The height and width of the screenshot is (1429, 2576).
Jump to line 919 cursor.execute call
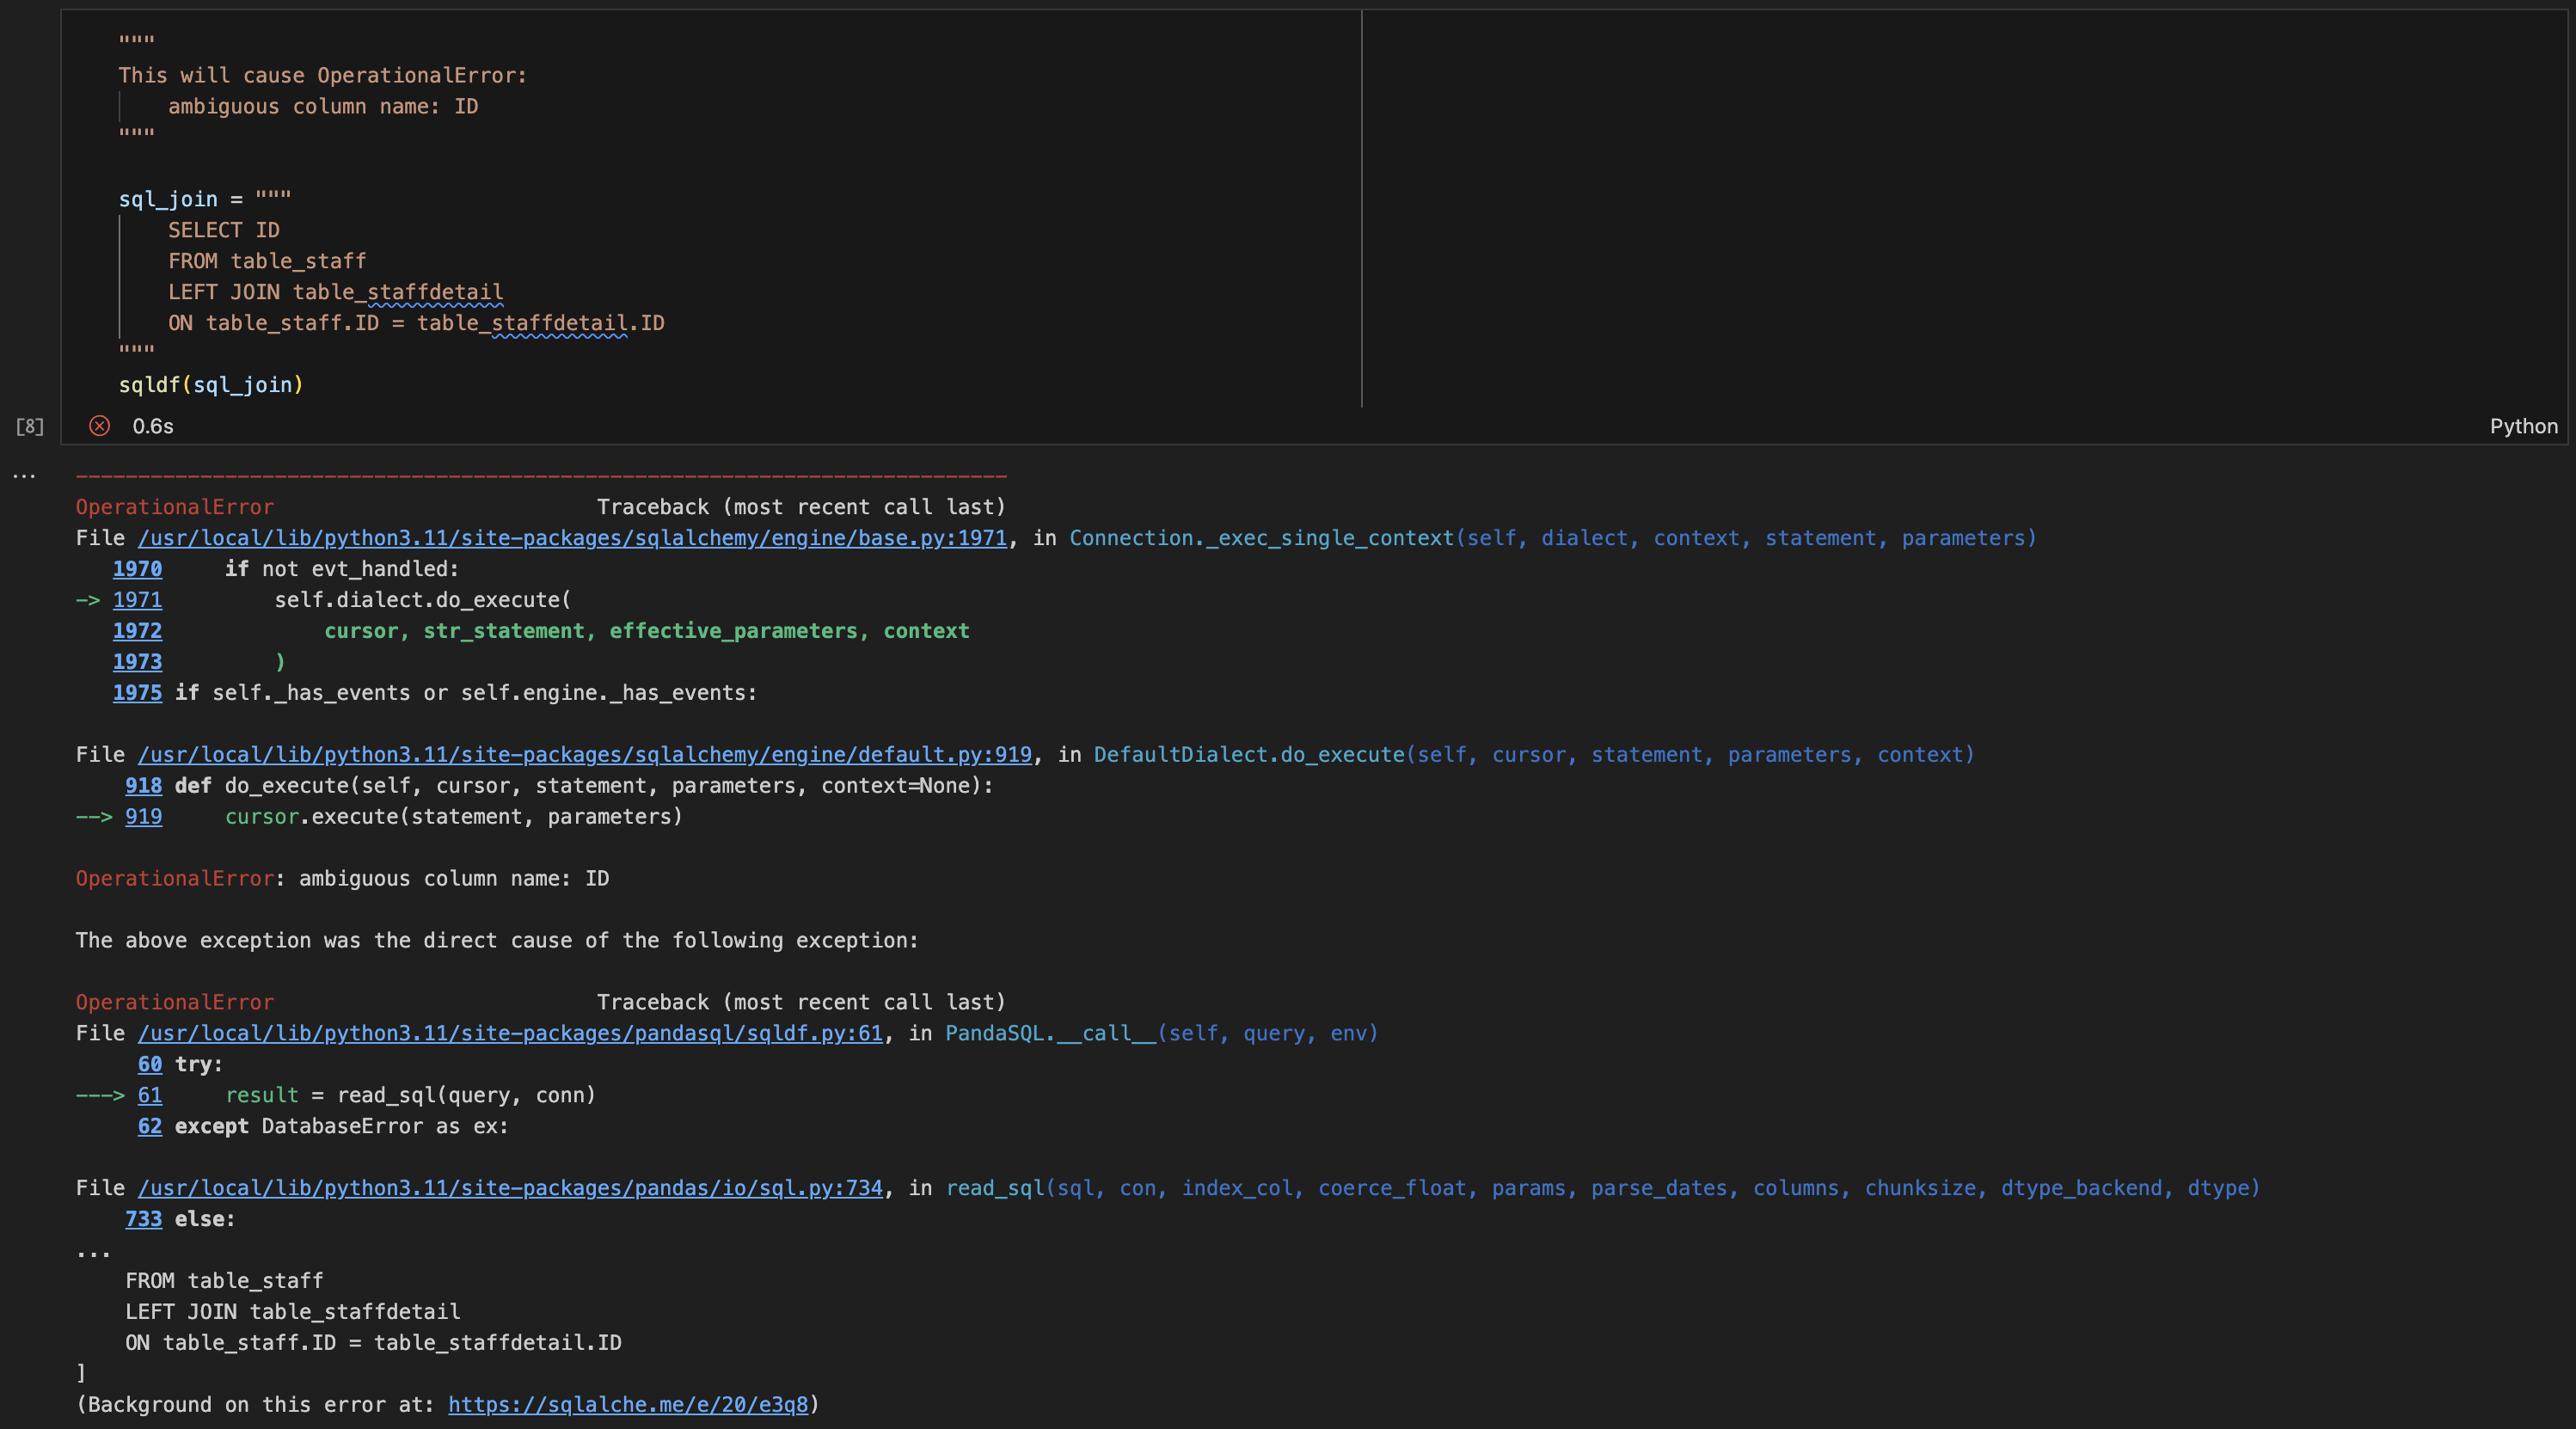tap(143, 816)
